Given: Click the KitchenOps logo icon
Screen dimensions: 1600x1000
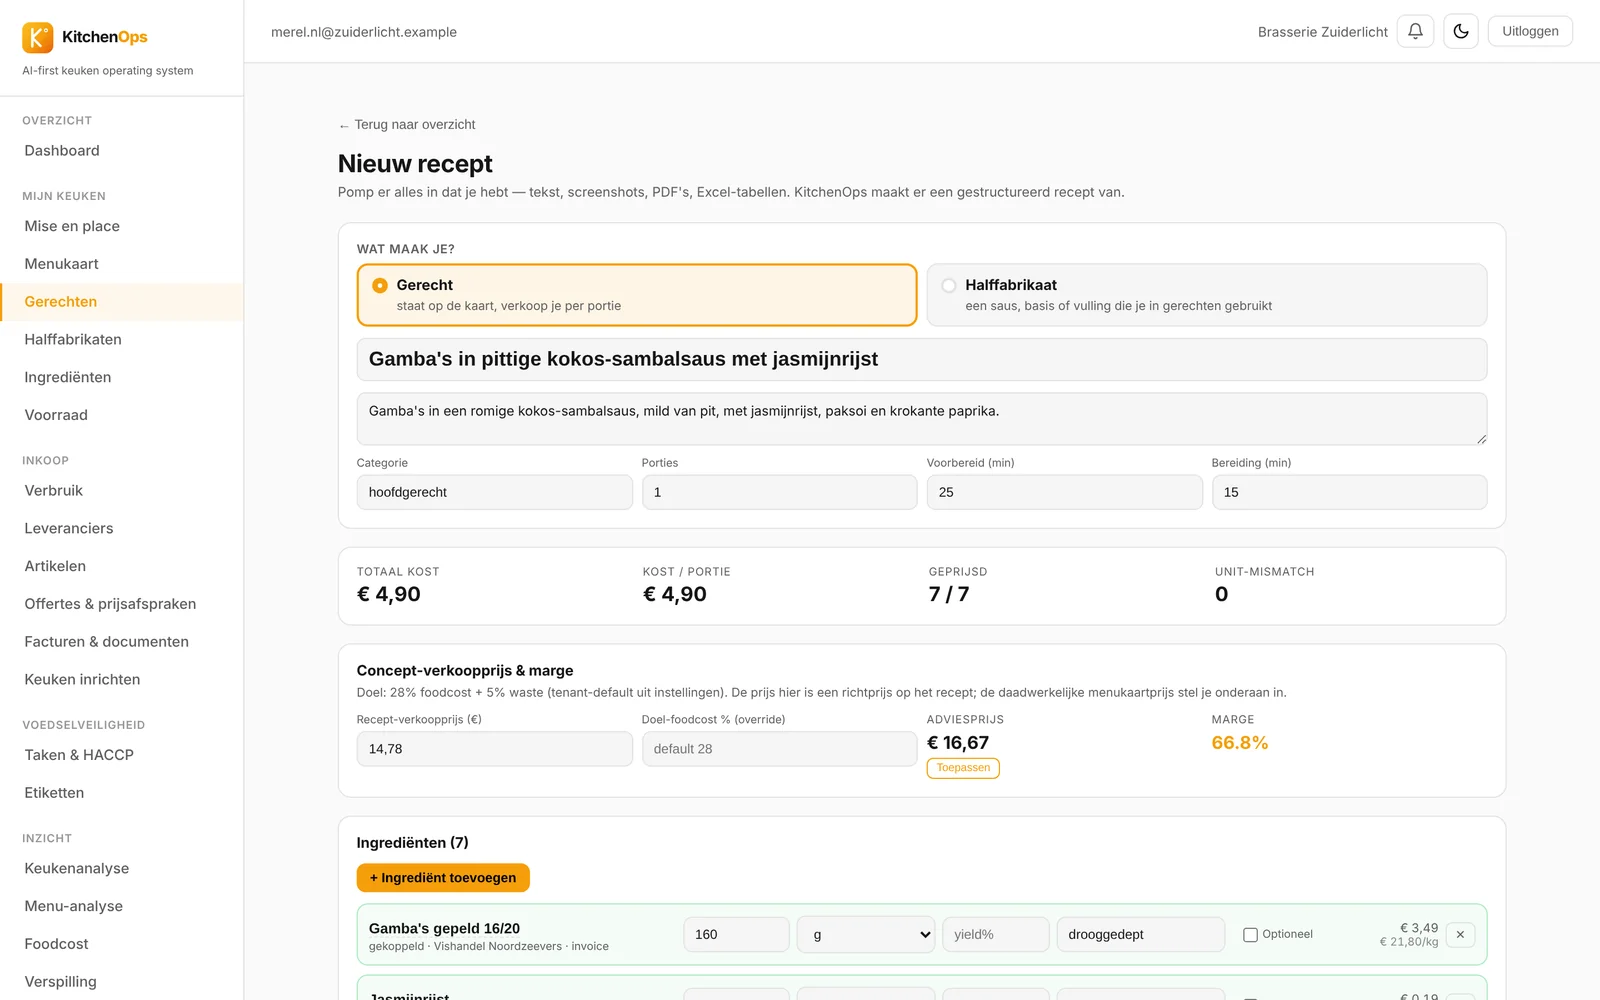Looking at the screenshot, I should tap(38, 37).
